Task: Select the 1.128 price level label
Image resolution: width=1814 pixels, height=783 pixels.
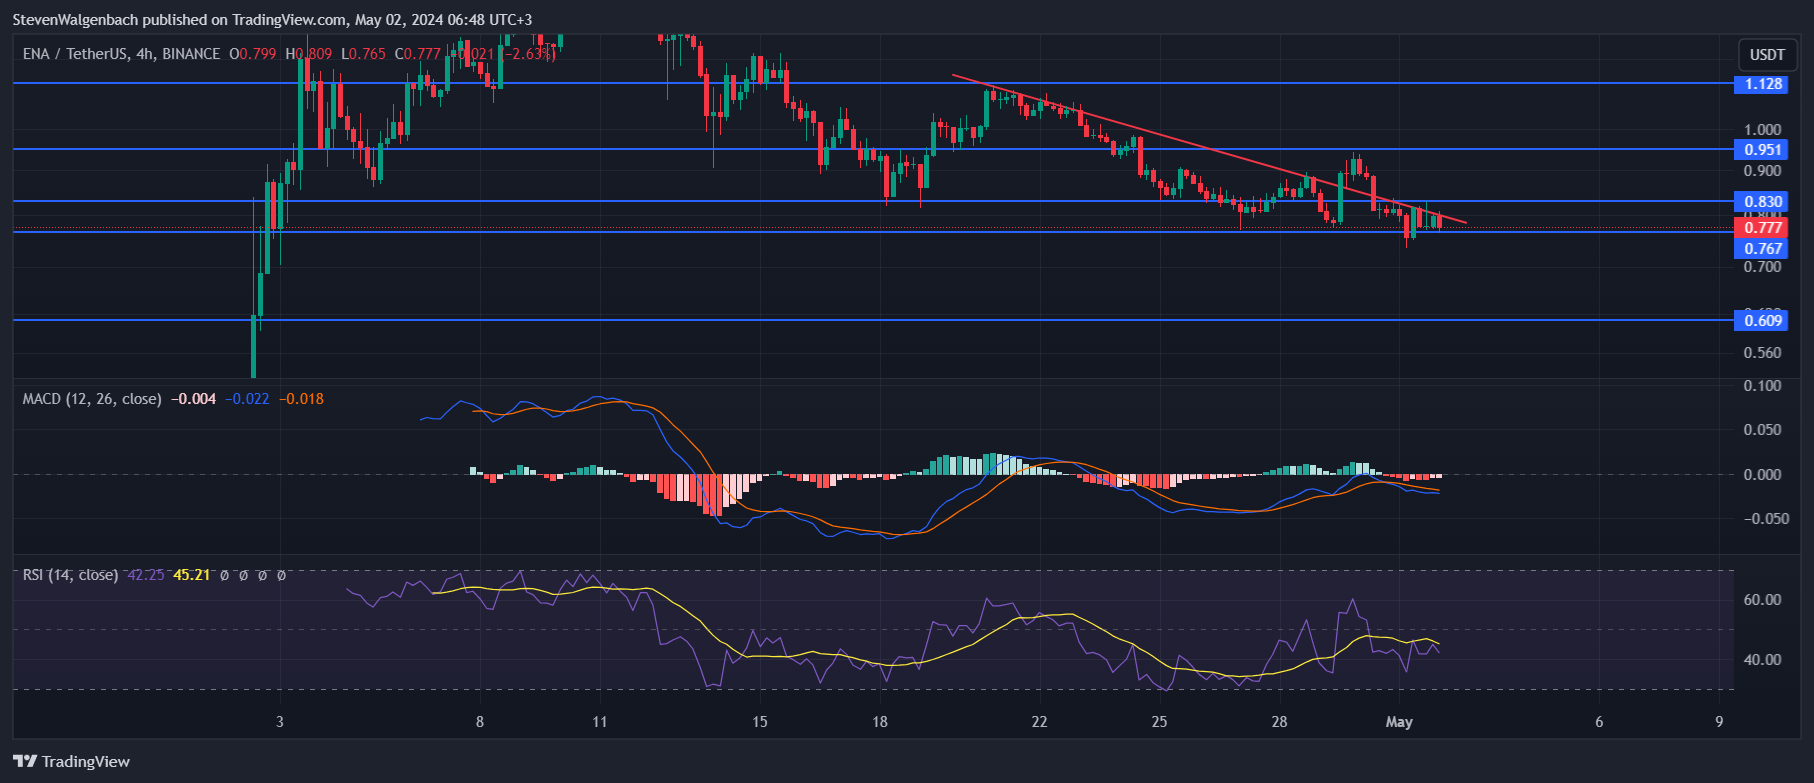Action: (1763, 84)
